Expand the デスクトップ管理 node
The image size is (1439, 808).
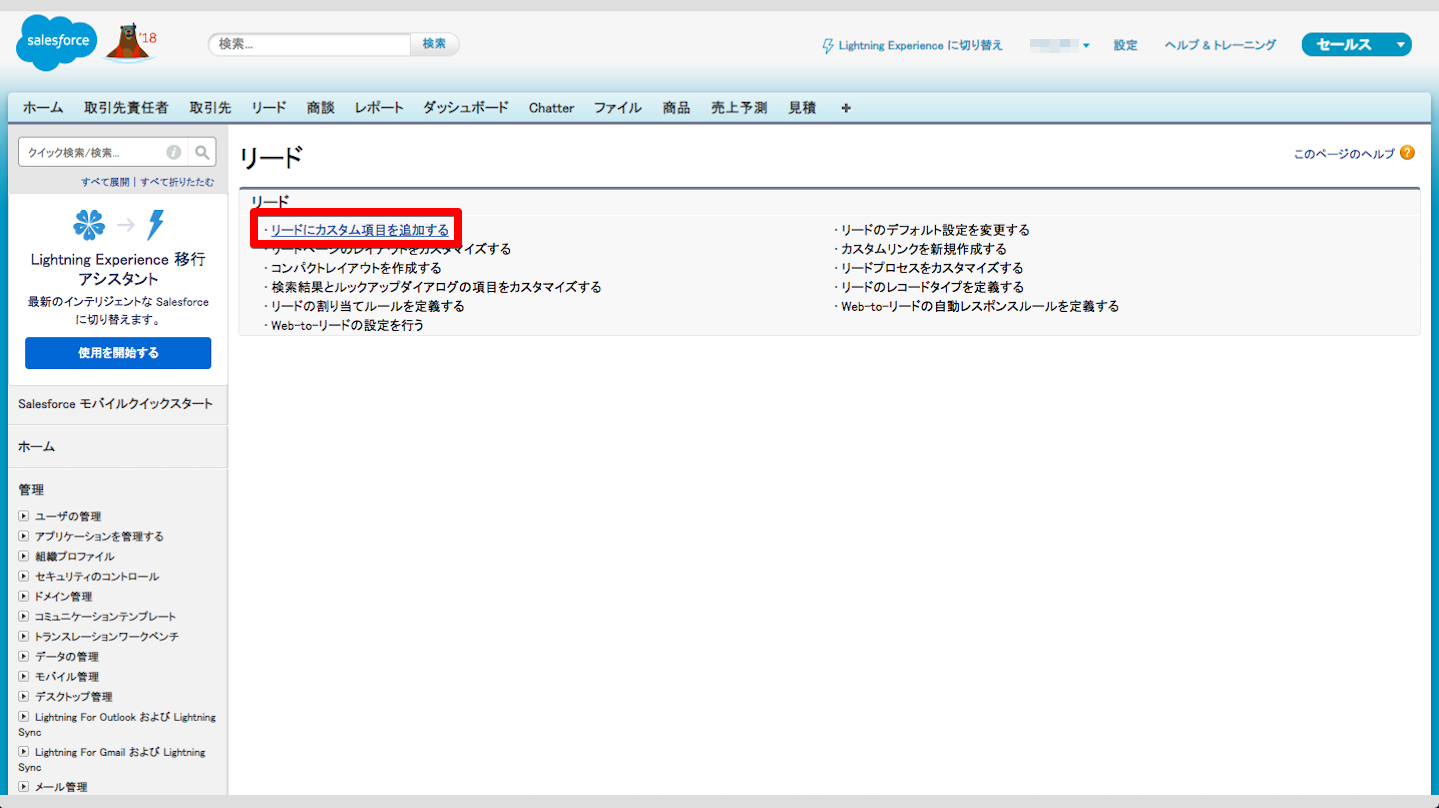click(x=24, y=696)
